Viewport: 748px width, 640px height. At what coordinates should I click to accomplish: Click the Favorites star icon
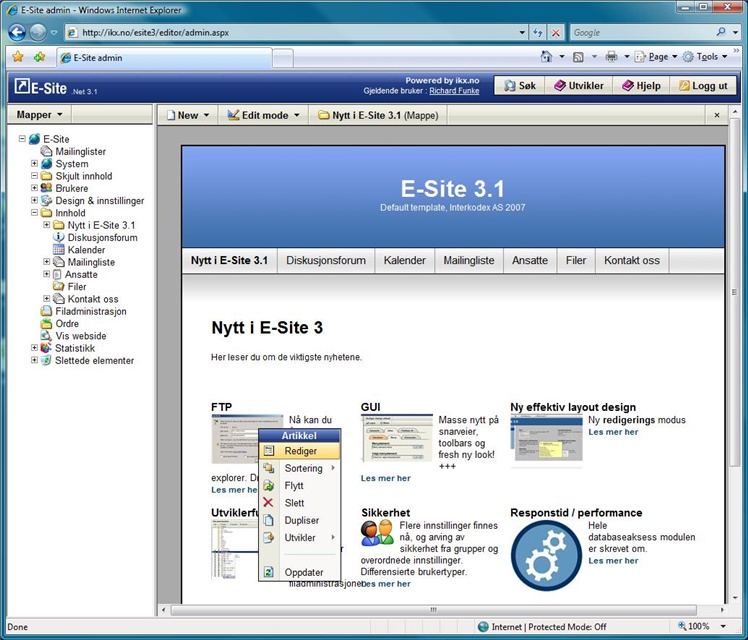[18, 57]
